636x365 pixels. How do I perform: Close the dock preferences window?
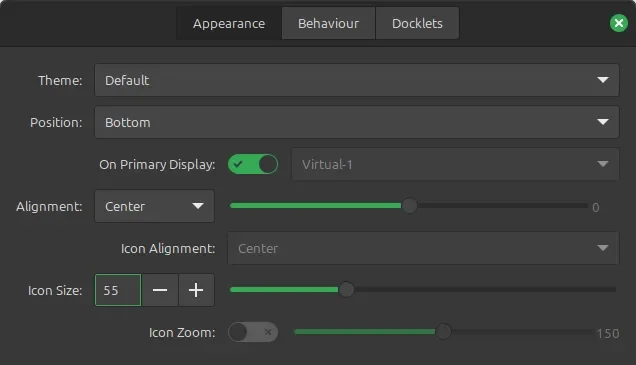click(619, 23)
